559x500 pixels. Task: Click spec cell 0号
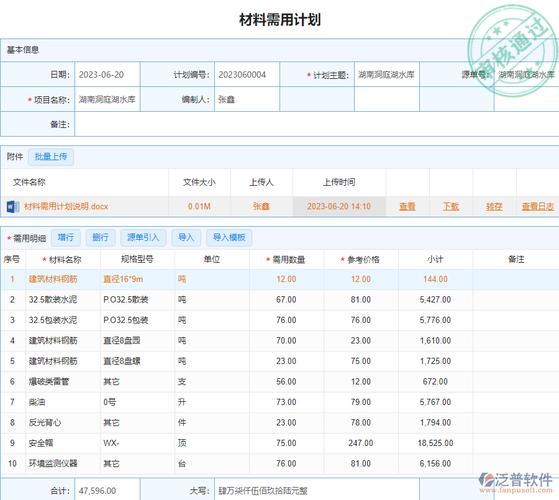(x=110, y=402)
